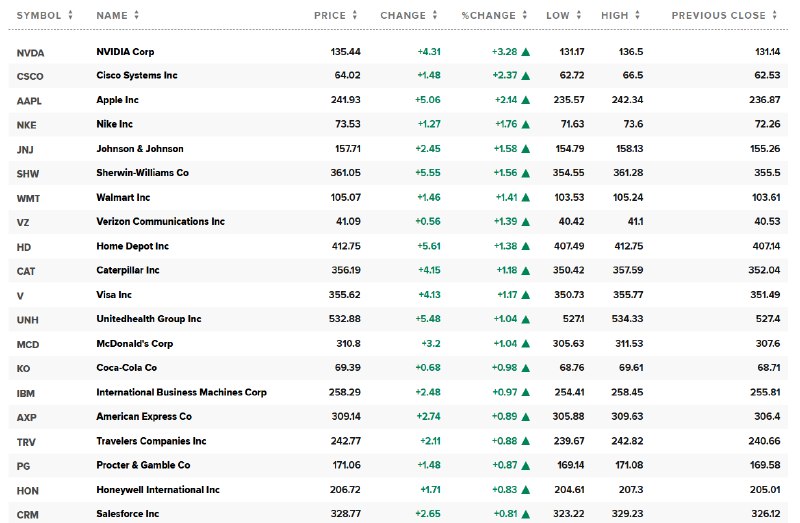Screen dimensions: 800x523
Task: Open McDonald's Corp link
Action: pos(135,343)
